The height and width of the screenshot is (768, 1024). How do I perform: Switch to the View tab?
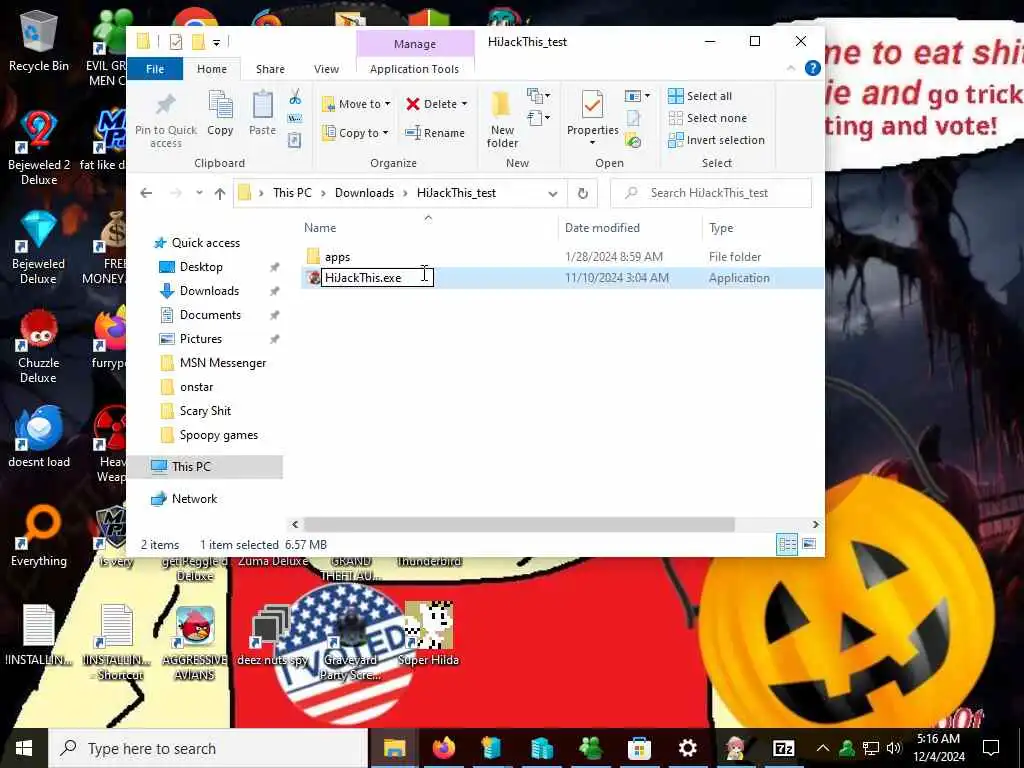point(326,69)
